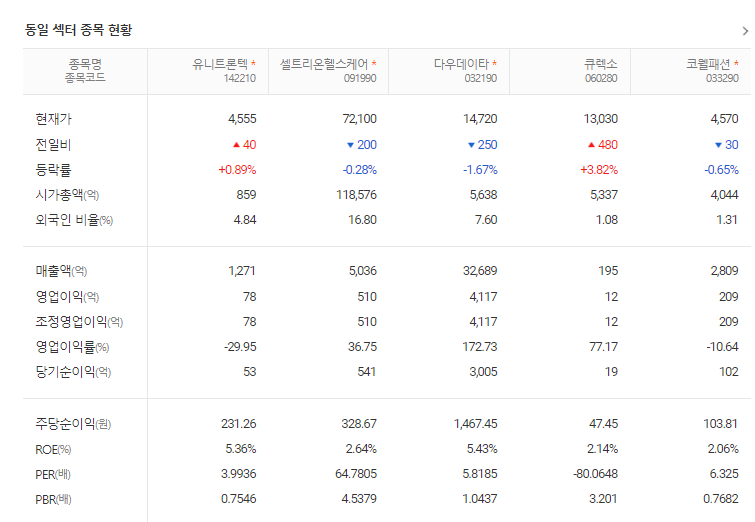Image resolution: width=755 pixels, height=522 pixels.
Task: Select ROE value 2.06%
Action: click(723, 449)
